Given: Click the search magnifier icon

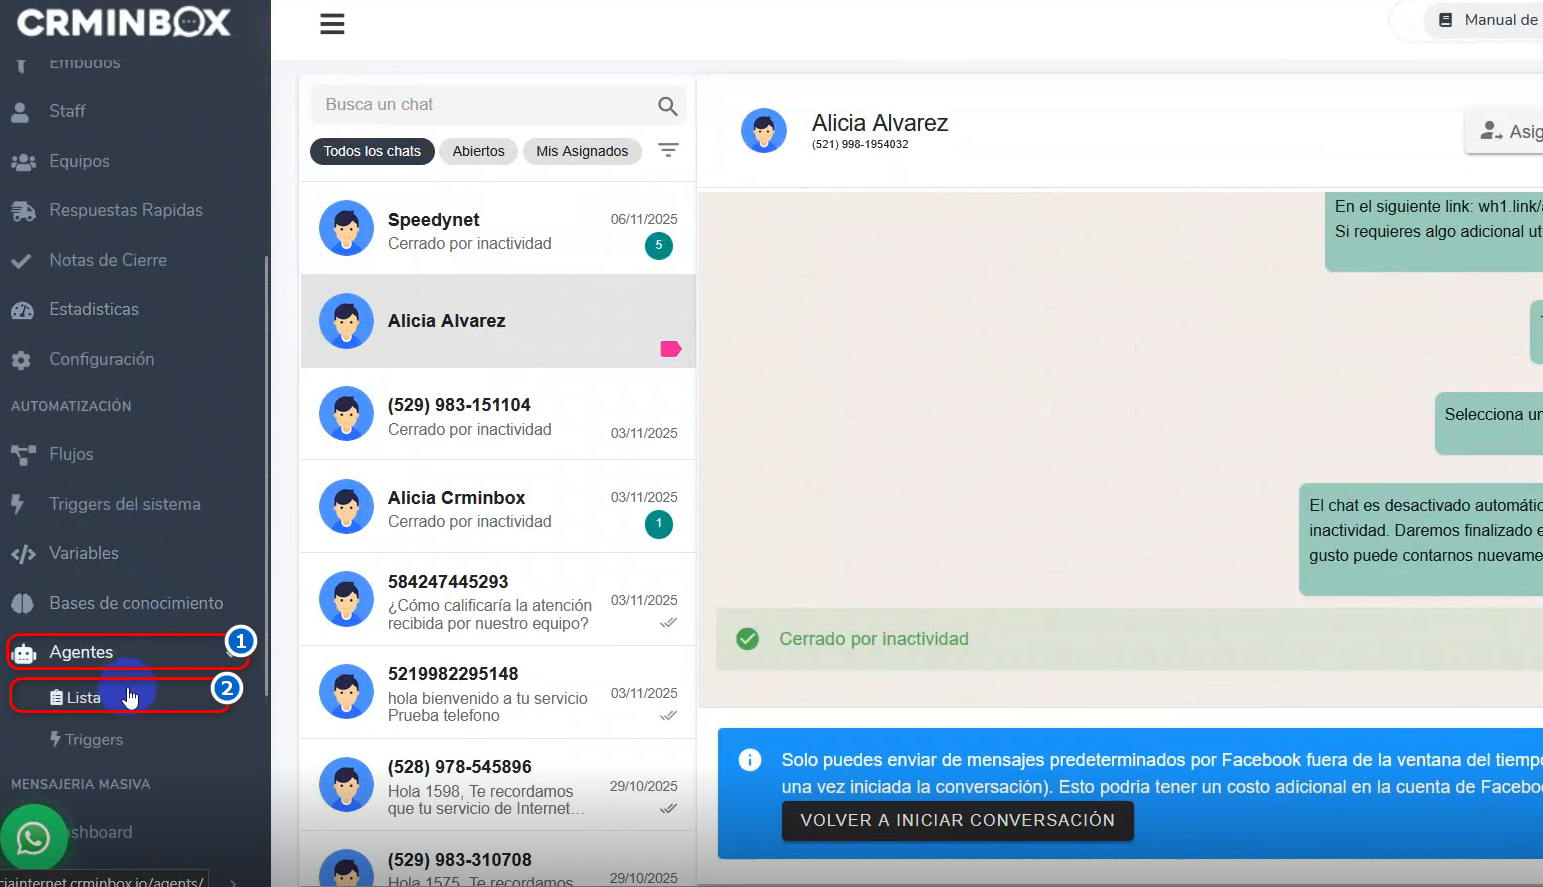Looking at the screenshot, I should pyautogui.click(x=667, y=106).
